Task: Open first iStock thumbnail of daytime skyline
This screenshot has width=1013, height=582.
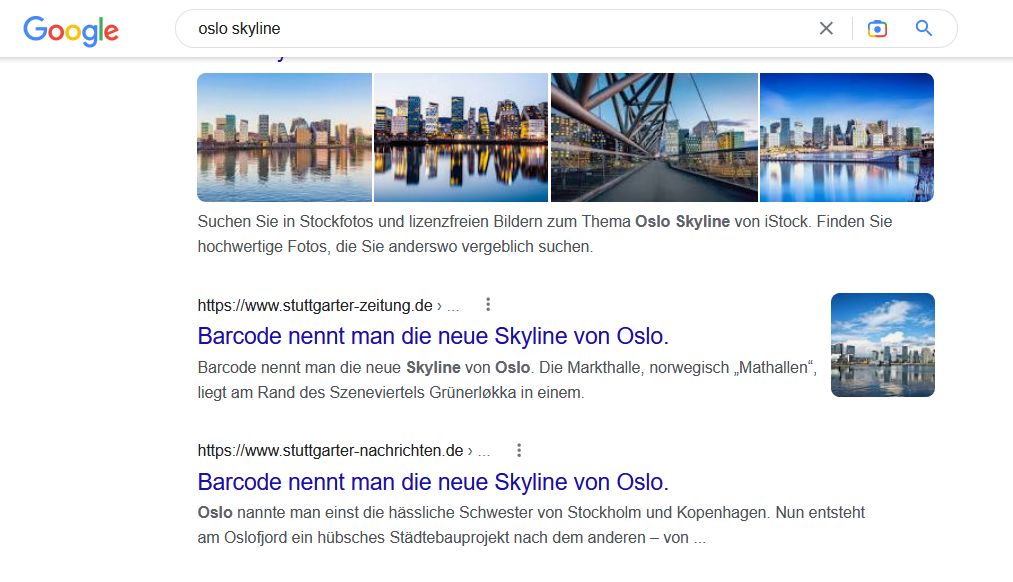Action: [284, 137]
